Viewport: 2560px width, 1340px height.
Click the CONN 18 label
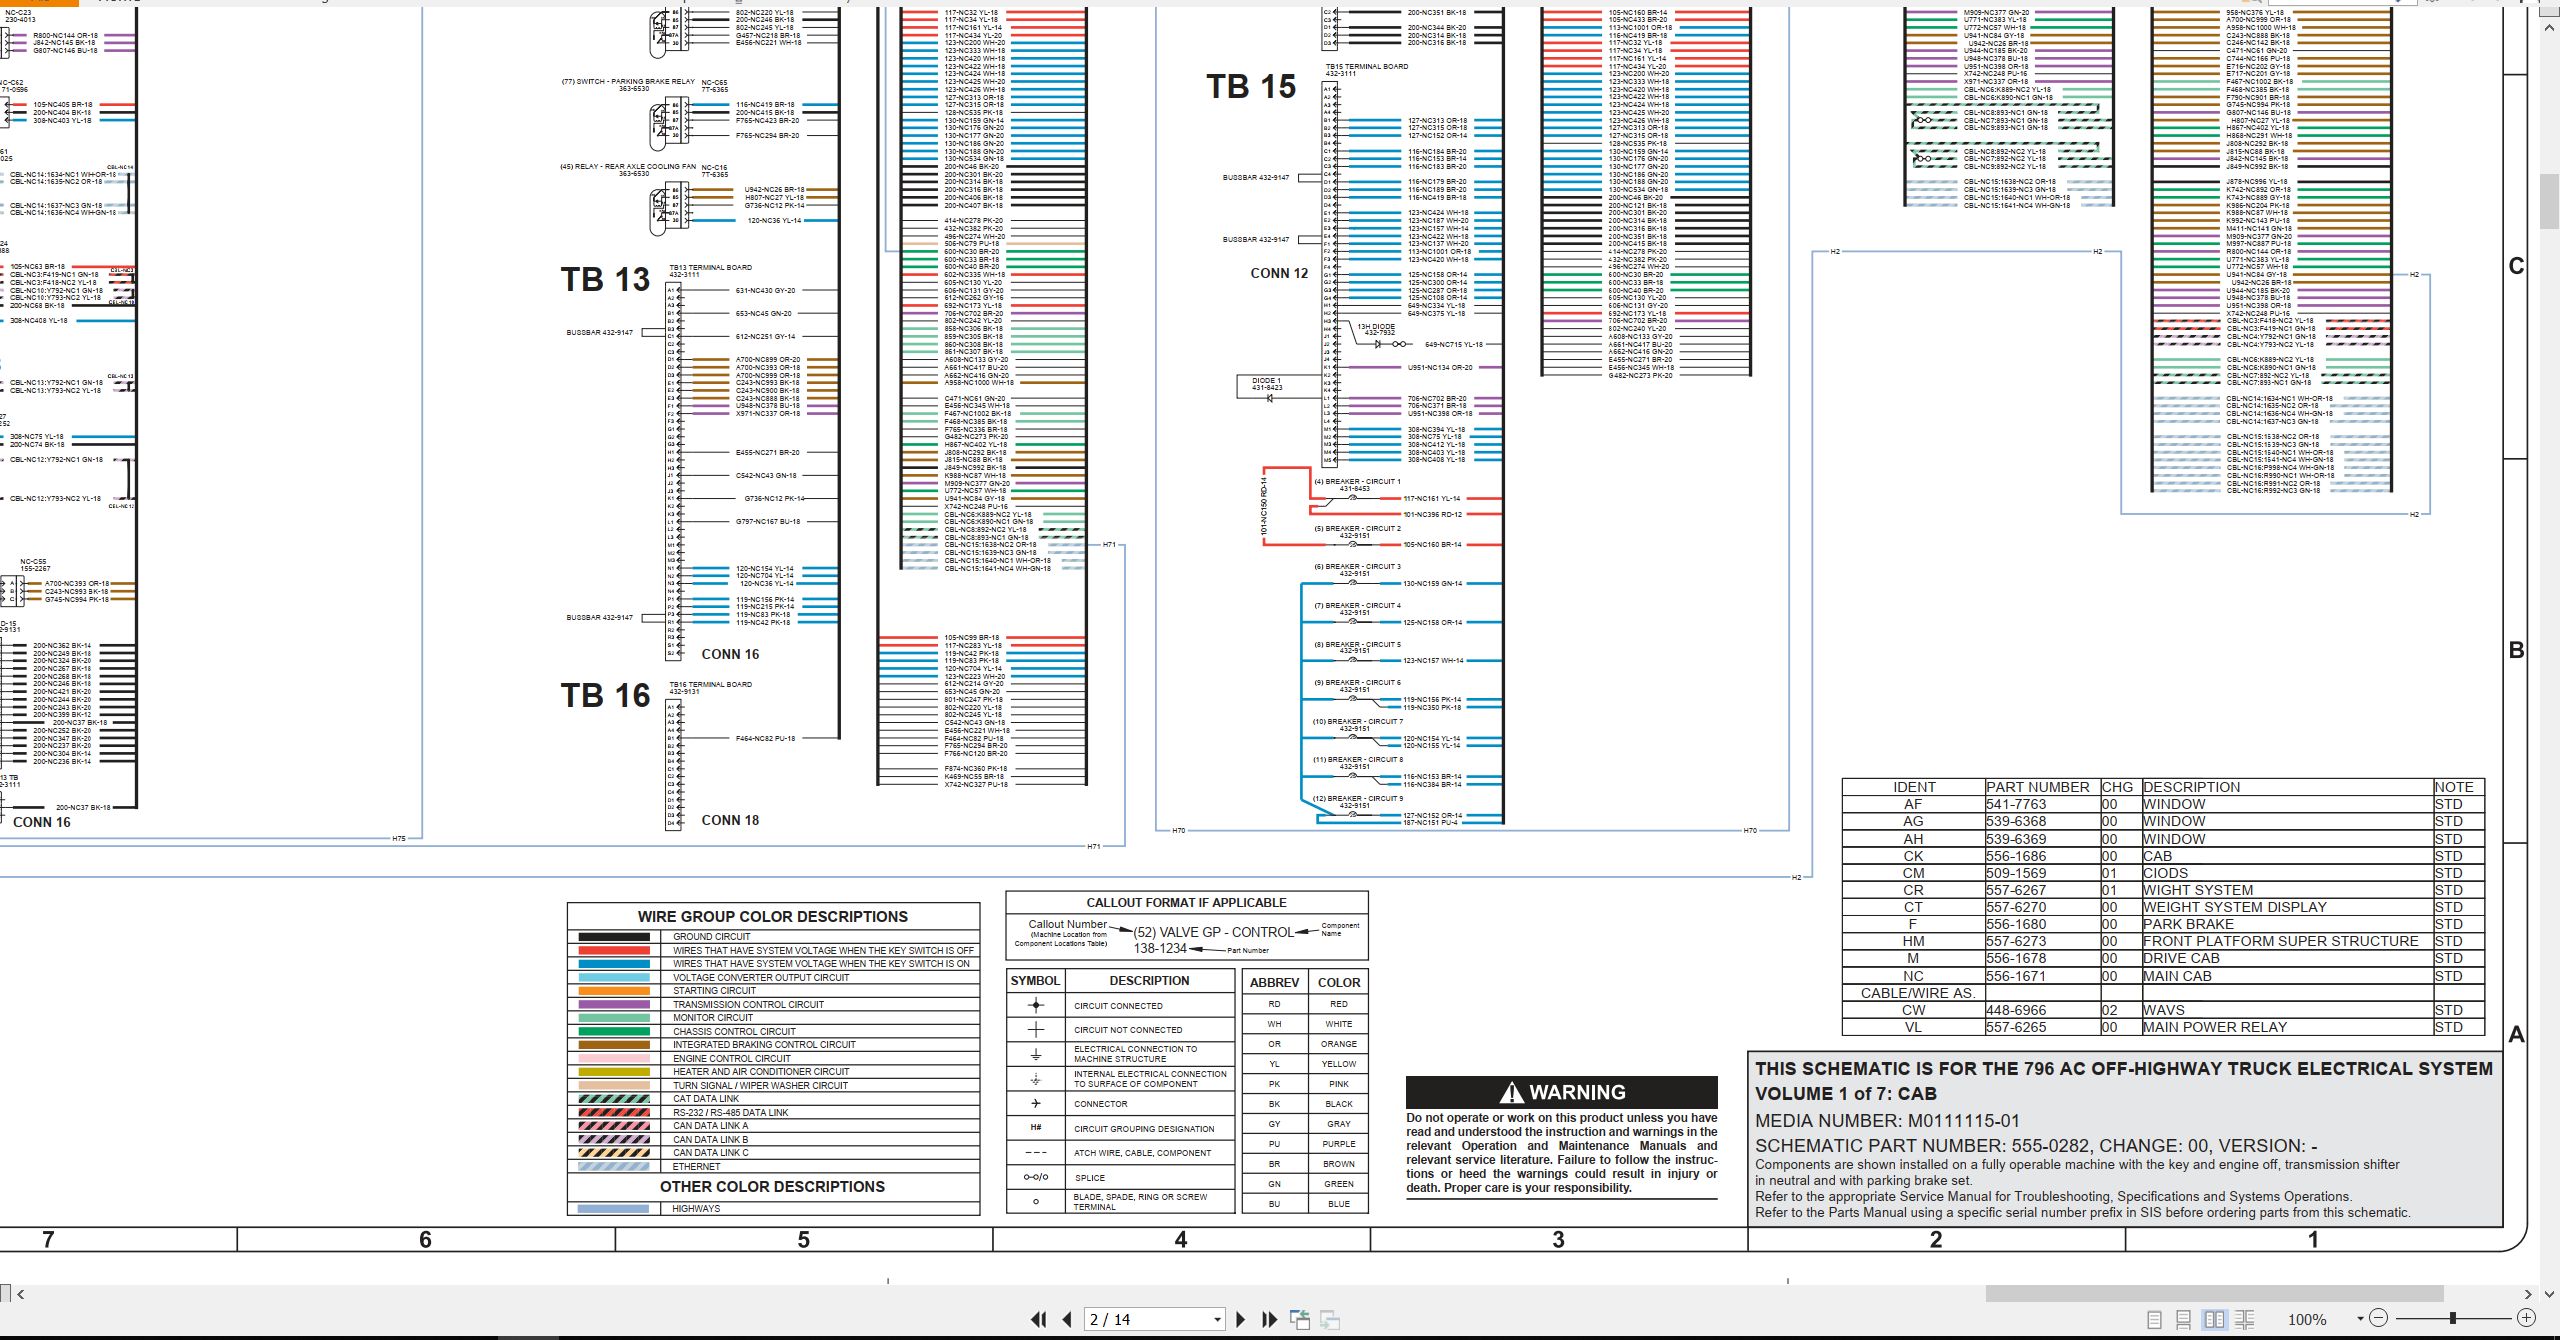coord(730,820)
